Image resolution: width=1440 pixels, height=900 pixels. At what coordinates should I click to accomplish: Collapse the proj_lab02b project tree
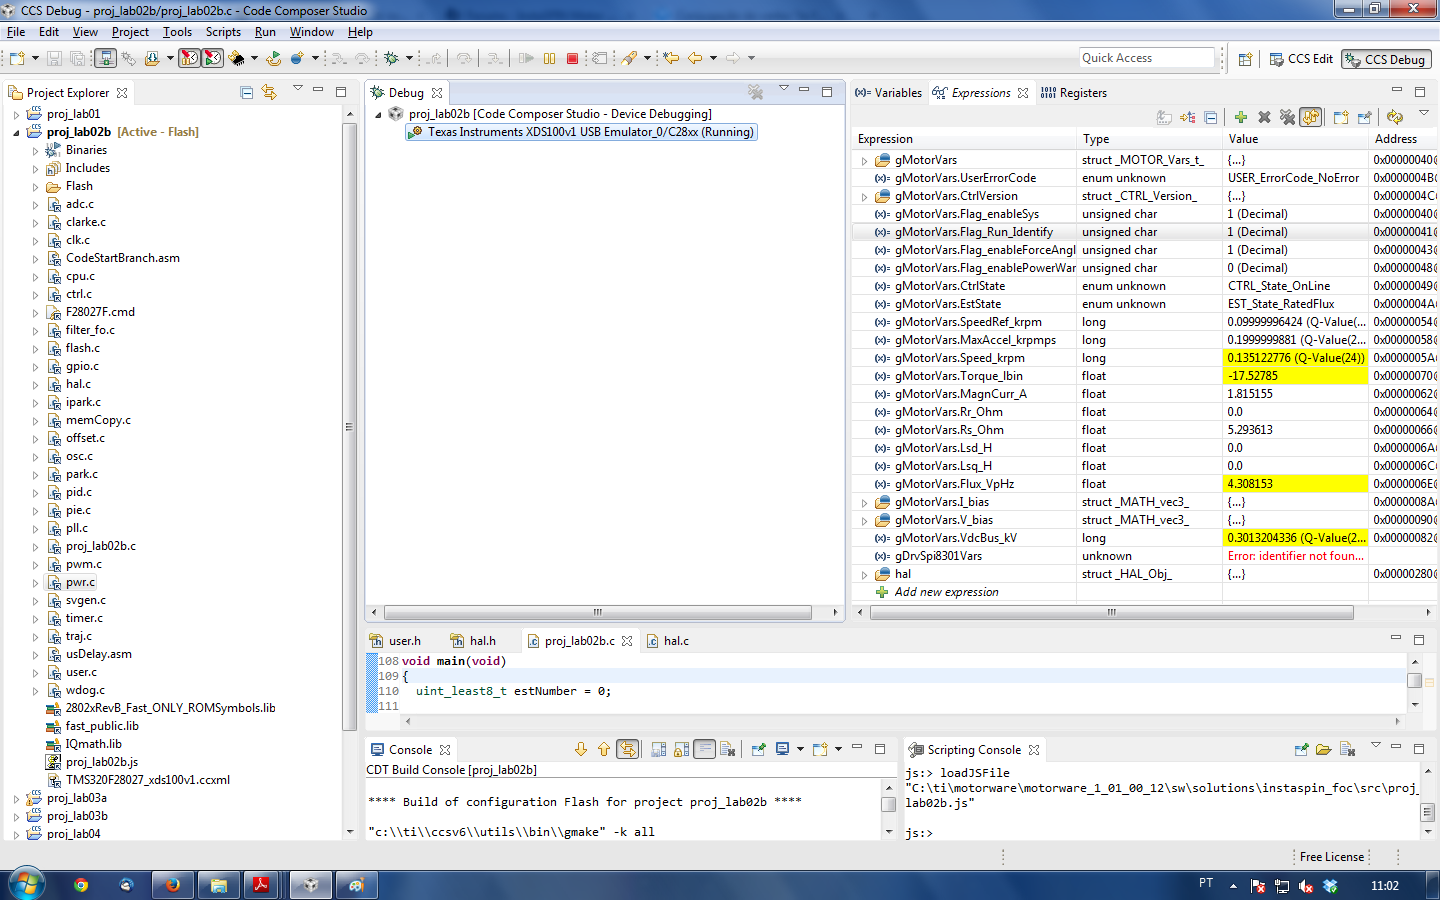(x=16, y=132)
